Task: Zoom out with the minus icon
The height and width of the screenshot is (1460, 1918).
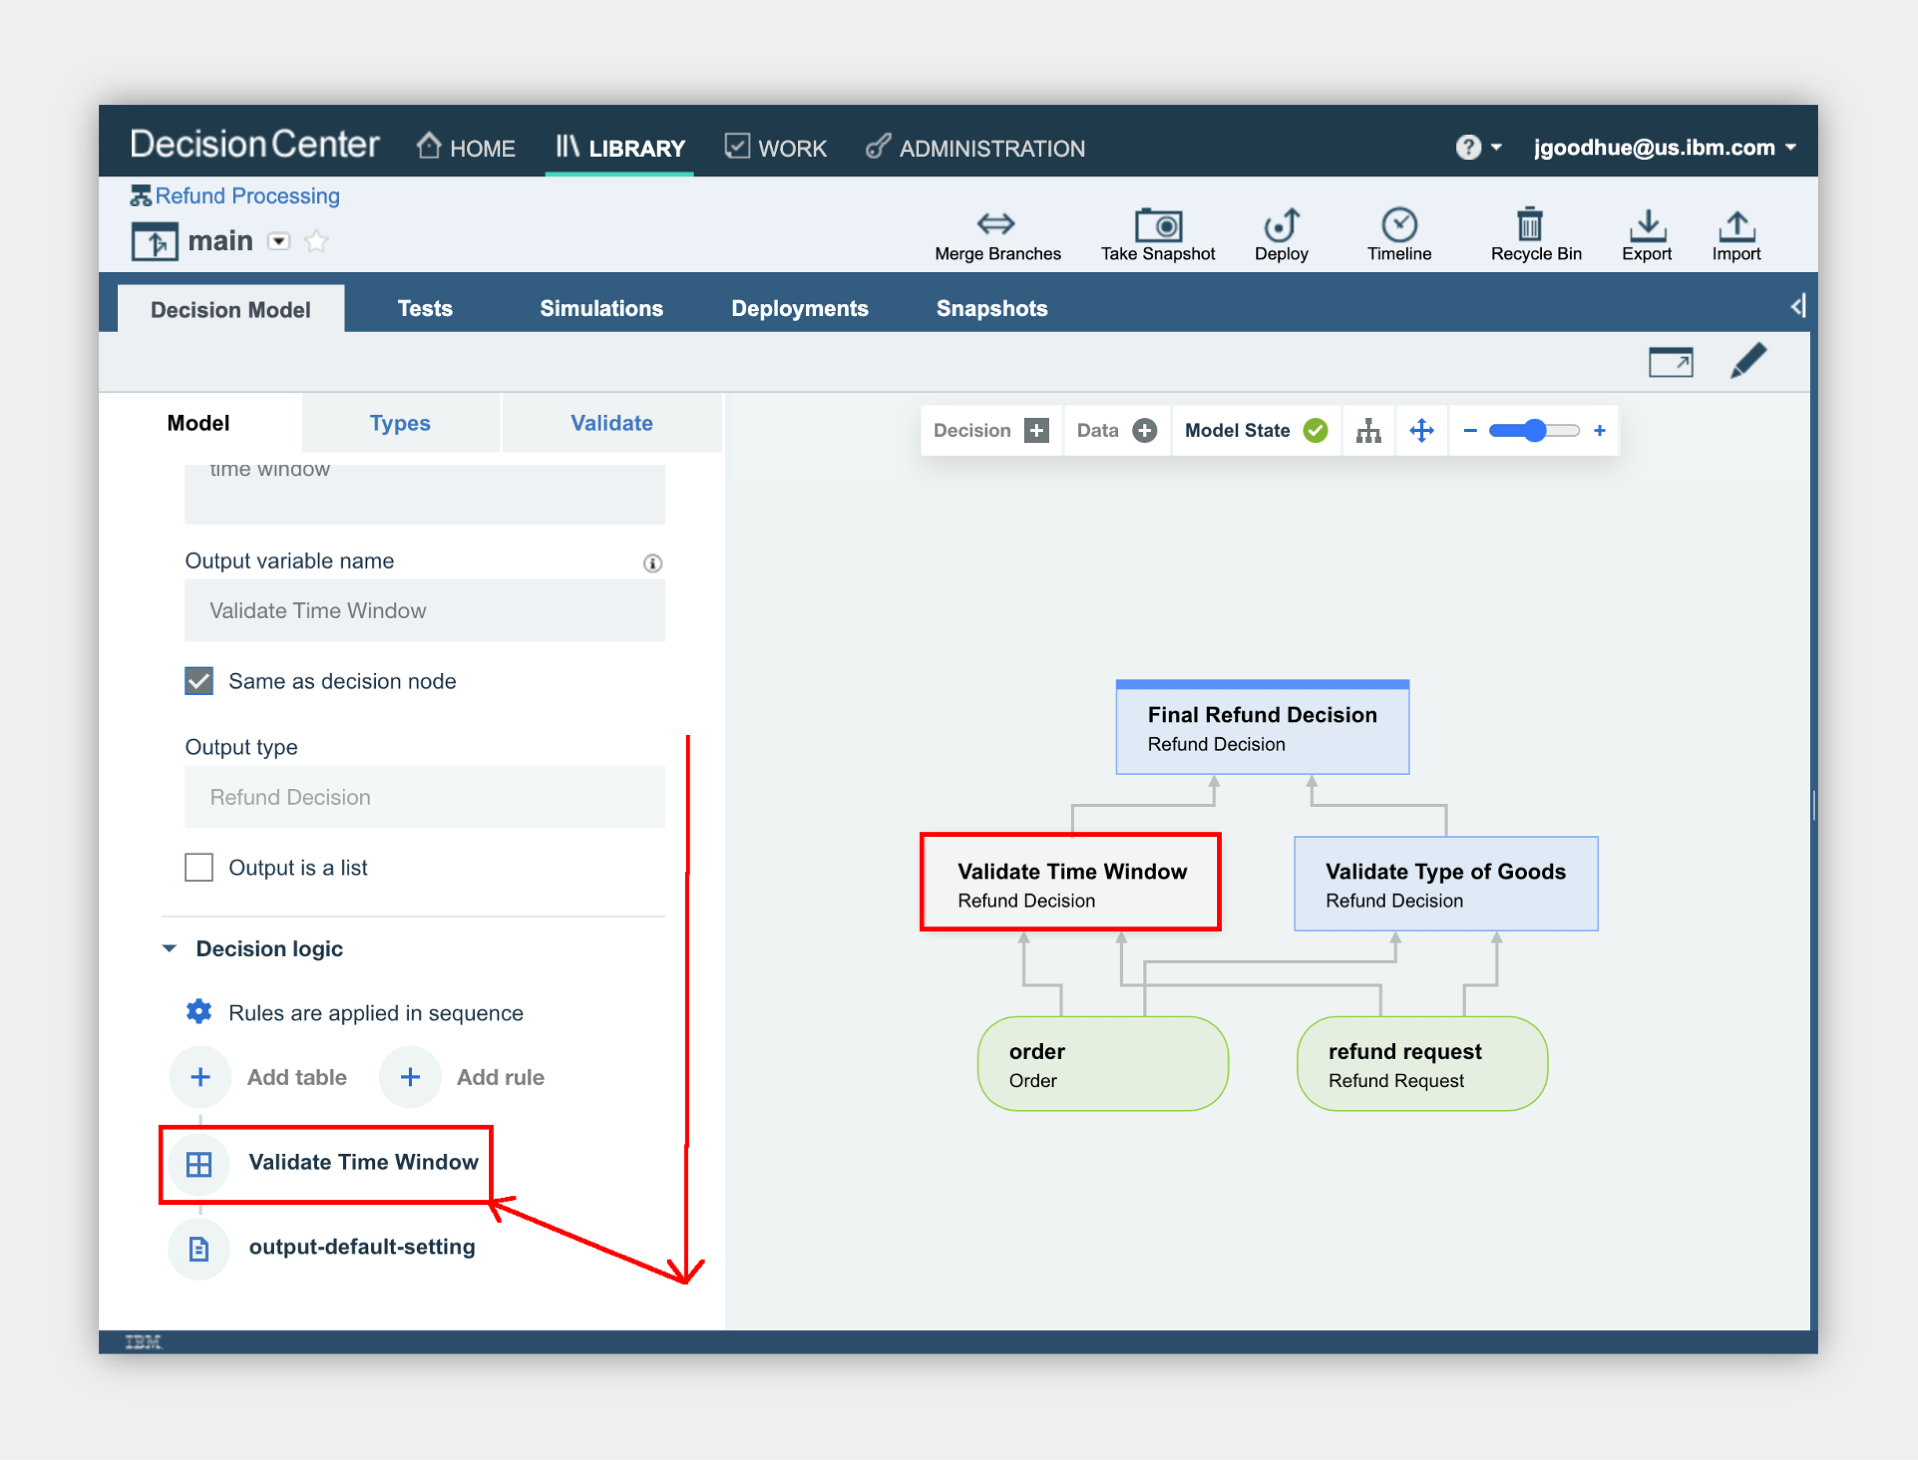Action: [x=1470, y=431]
